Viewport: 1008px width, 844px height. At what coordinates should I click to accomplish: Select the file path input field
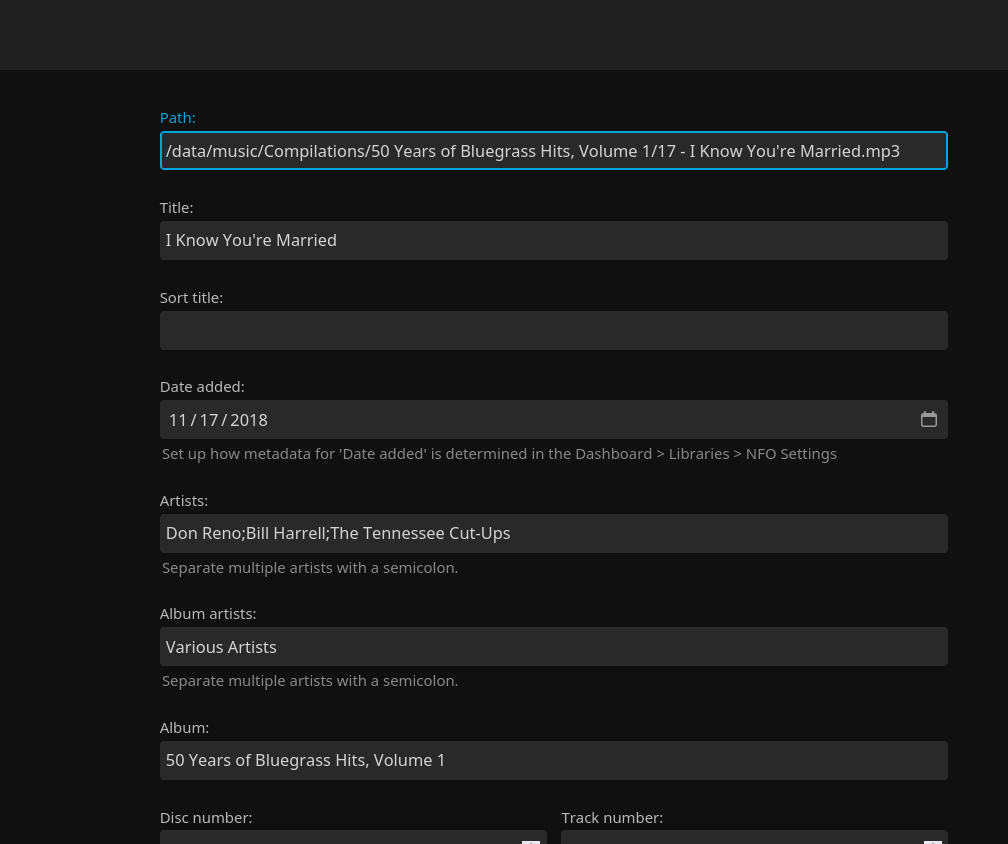point(553,150)
